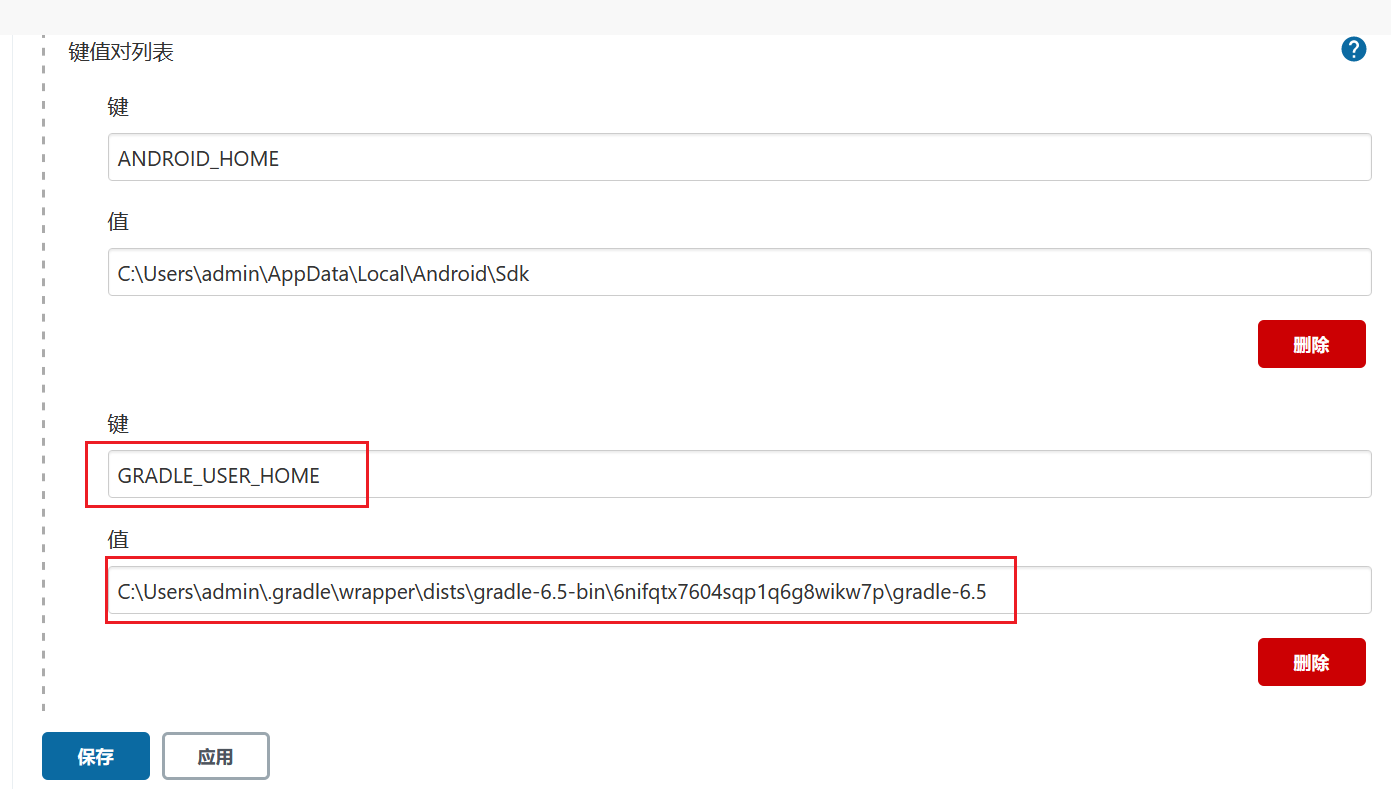
Task: Save changes using the blue 保存 button
Action: 95,756
